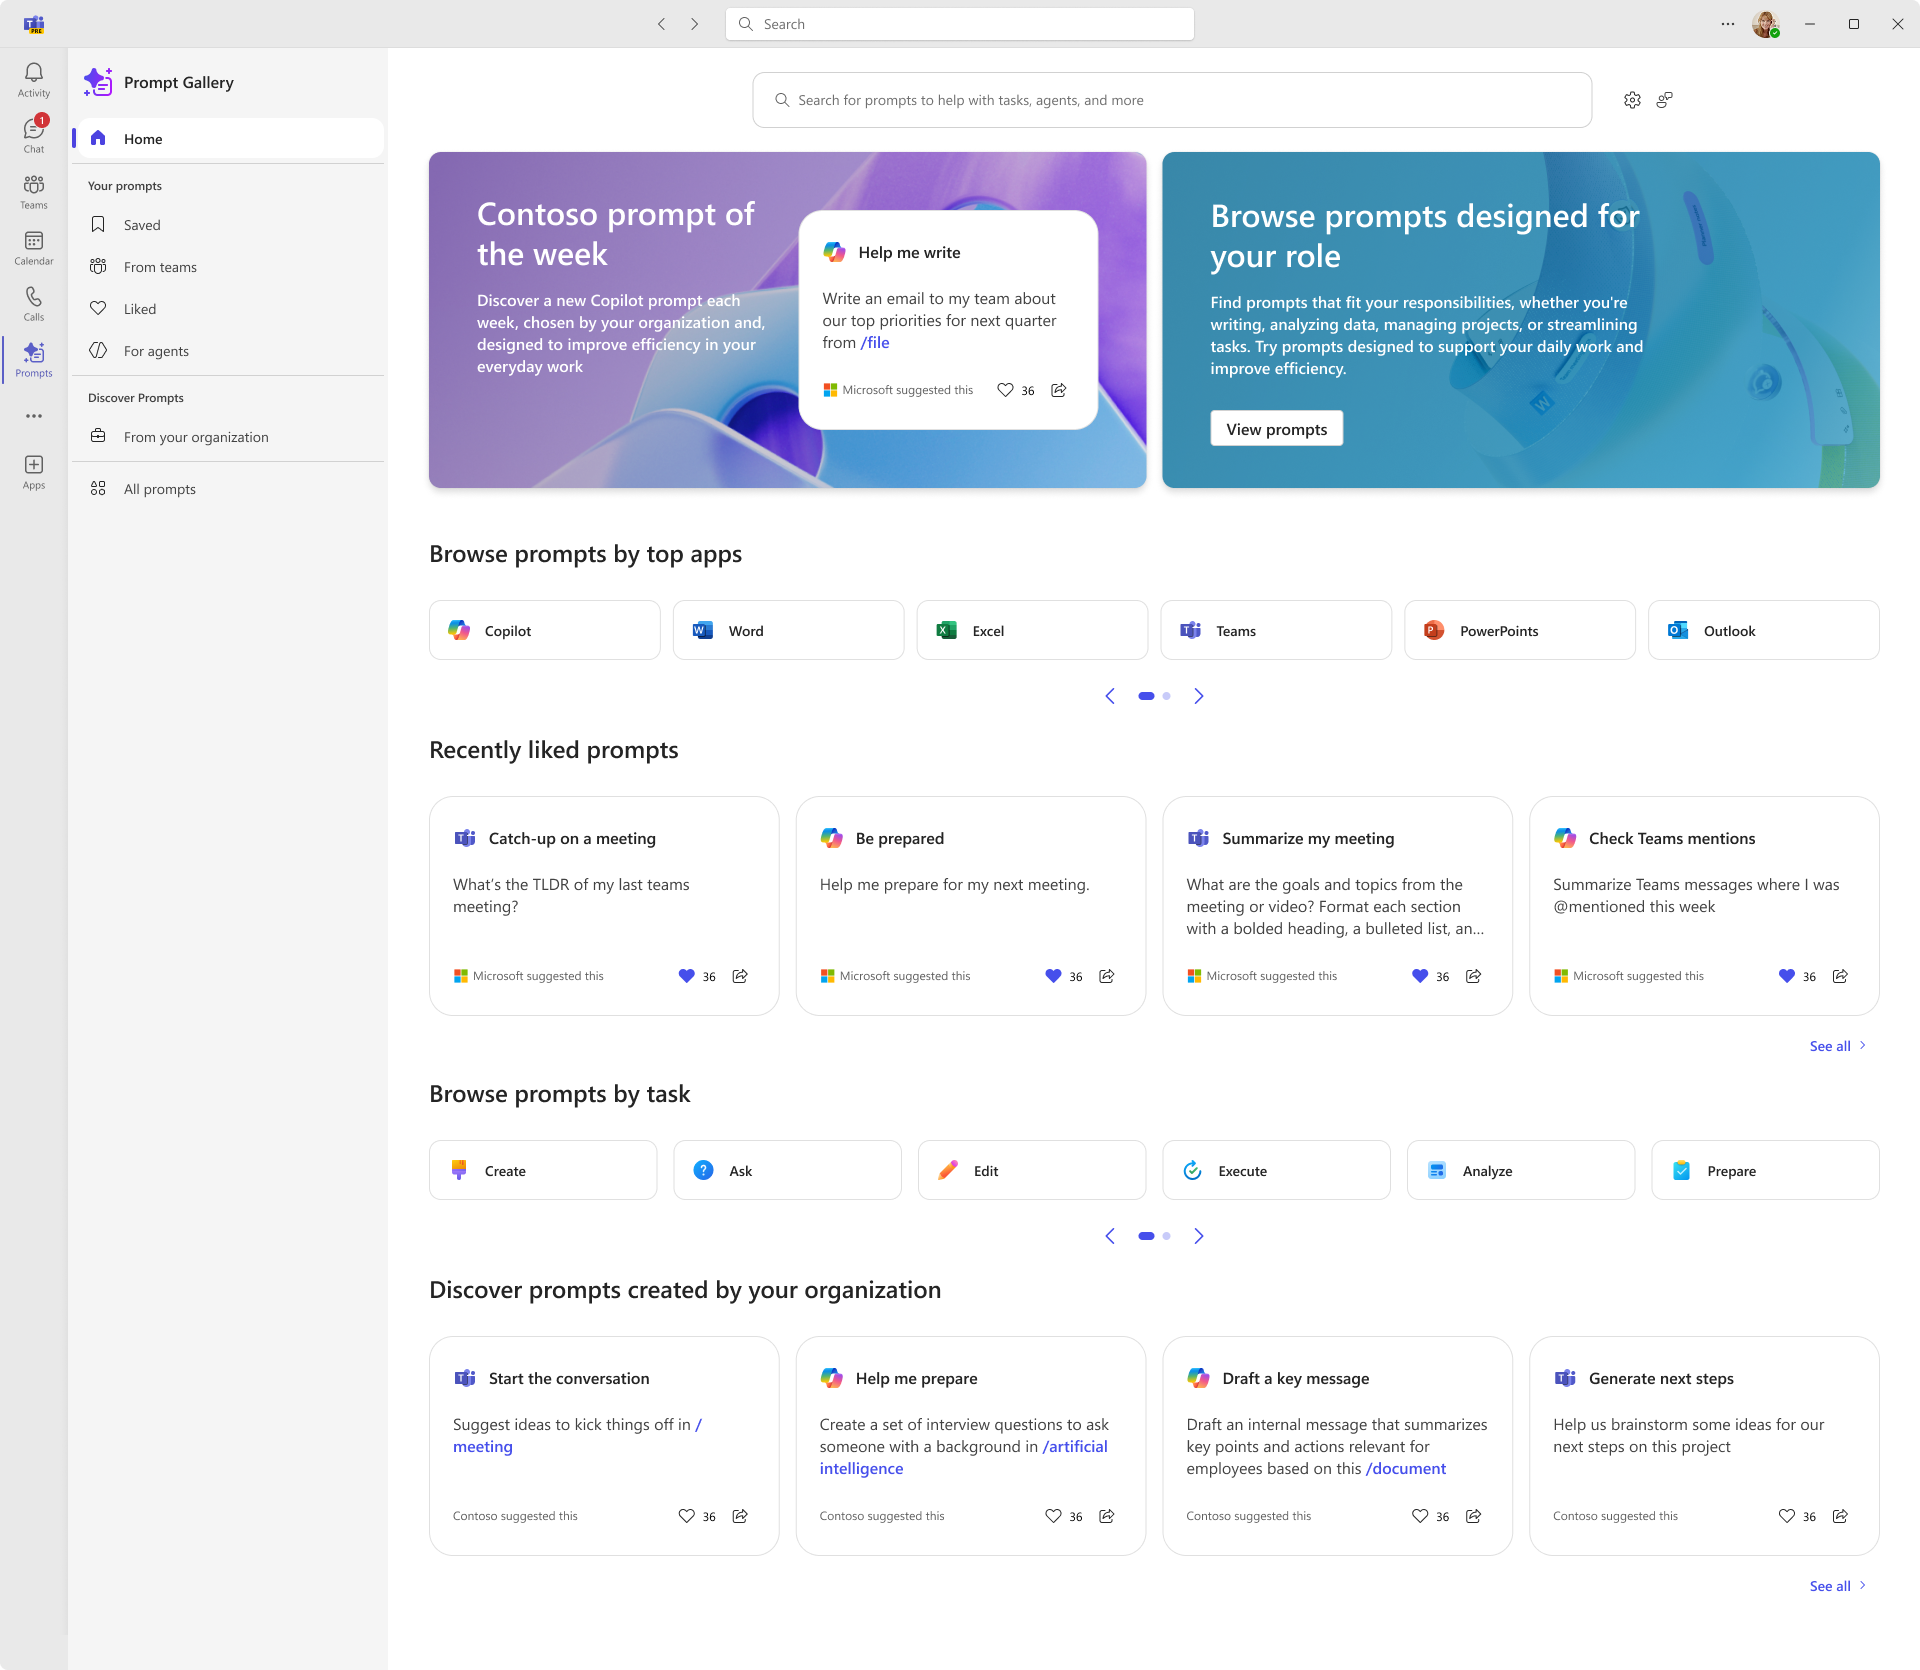
Task: Like the Generate next steps prompt
Action: coord(1787,1516)
